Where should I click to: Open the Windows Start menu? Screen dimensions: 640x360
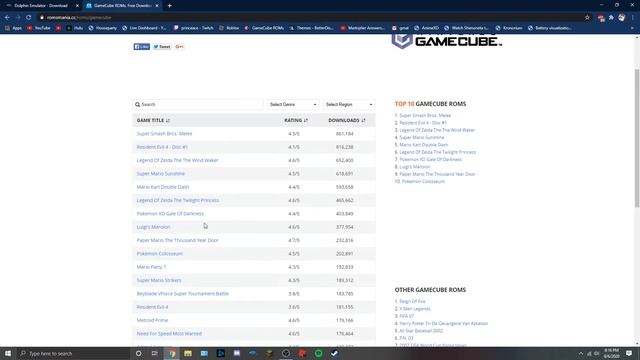coord(8,353)
